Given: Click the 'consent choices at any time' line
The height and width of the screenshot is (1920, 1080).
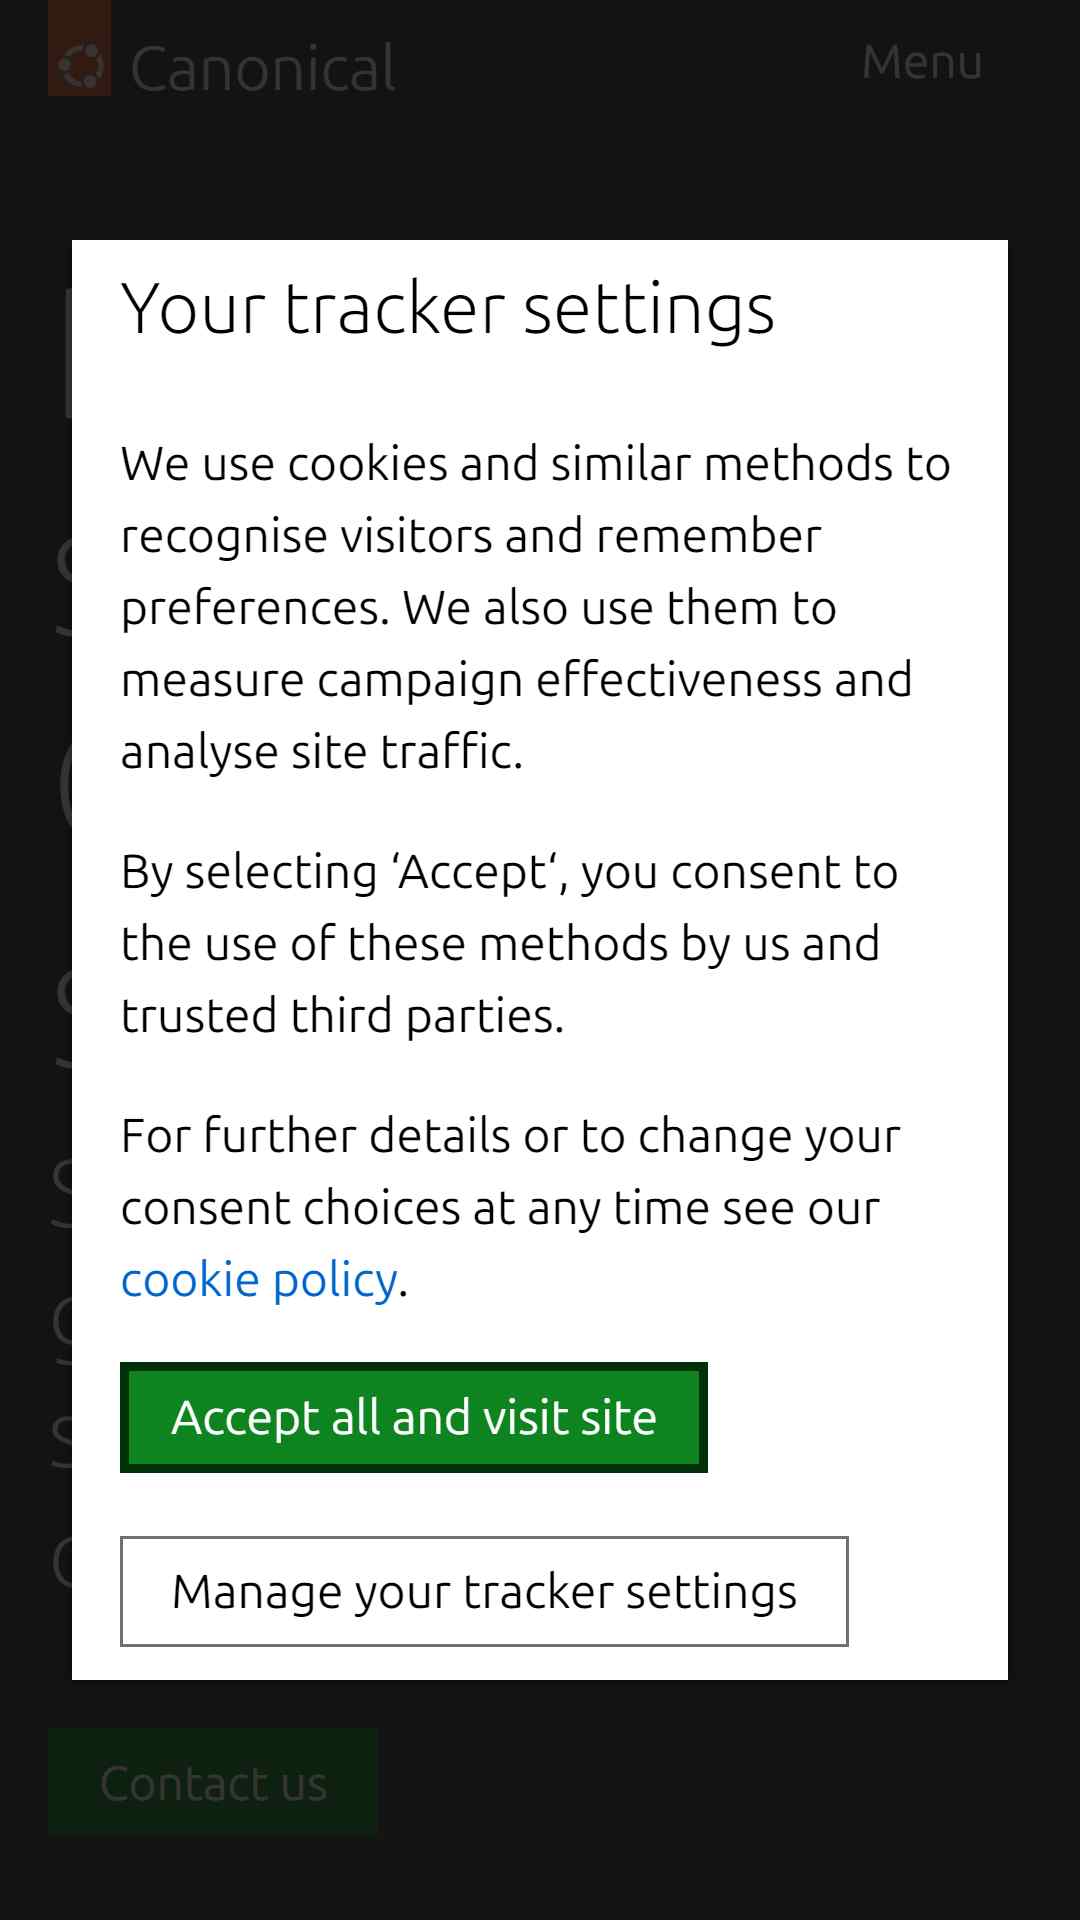Looking at the screenshot, I should [500, 1207].
